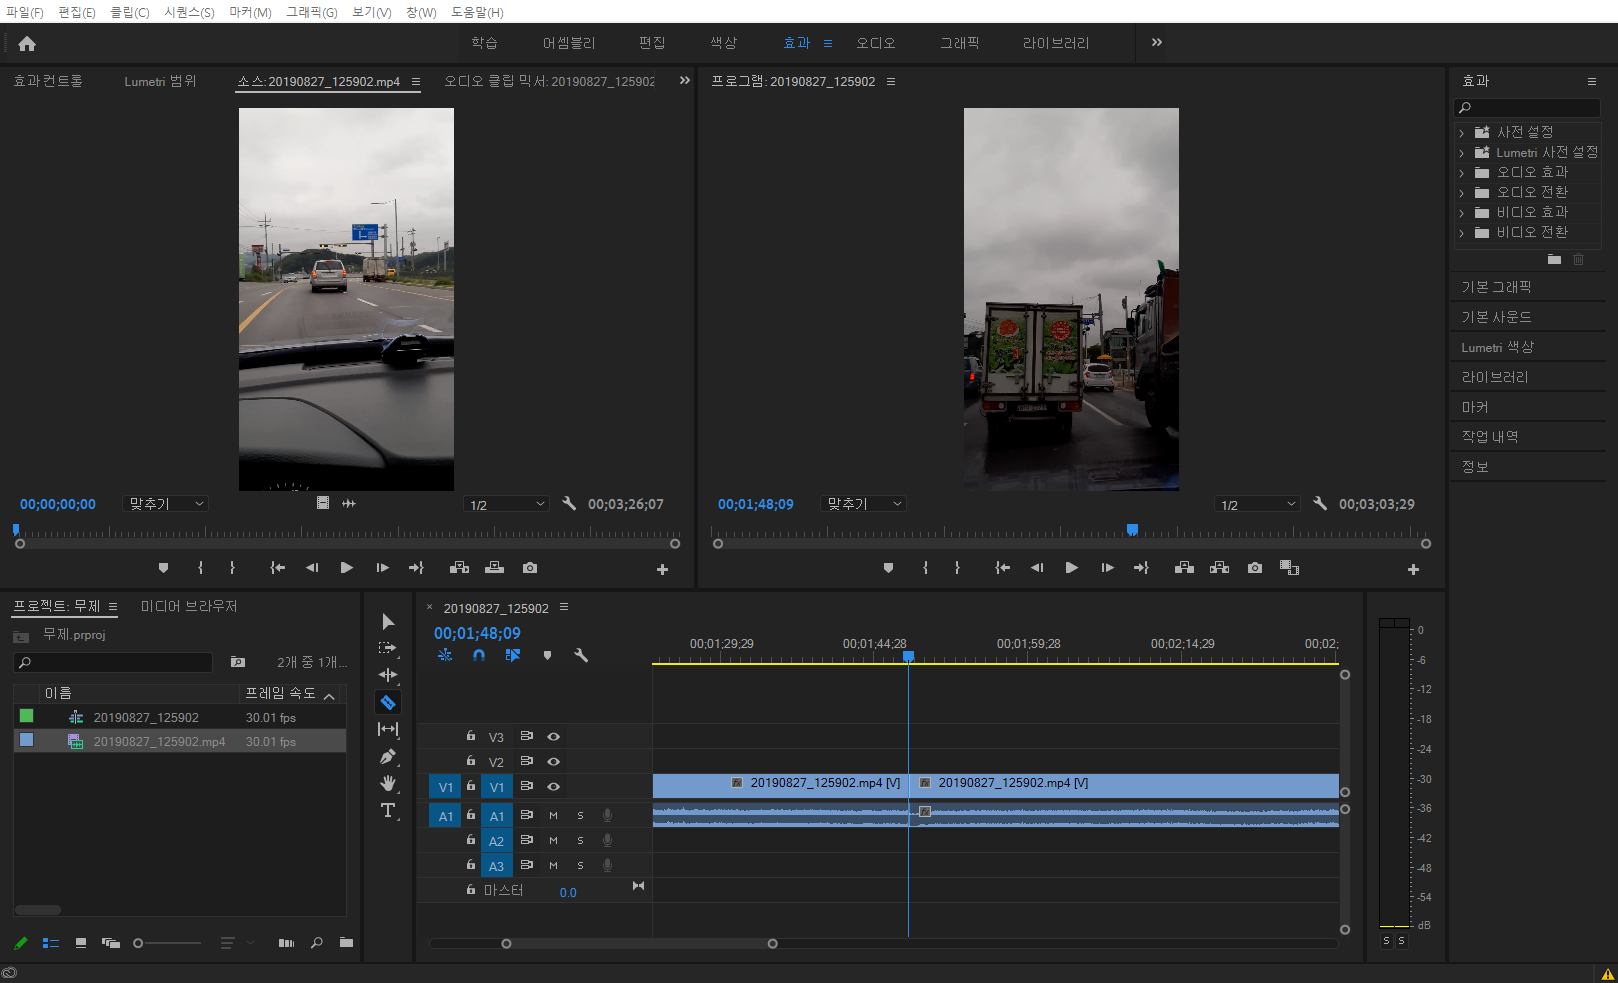The width and height of the screenshot is (1618, 983).
Task: Export frame with Program monitor camera icon
Action: [x=1254, y=568]
